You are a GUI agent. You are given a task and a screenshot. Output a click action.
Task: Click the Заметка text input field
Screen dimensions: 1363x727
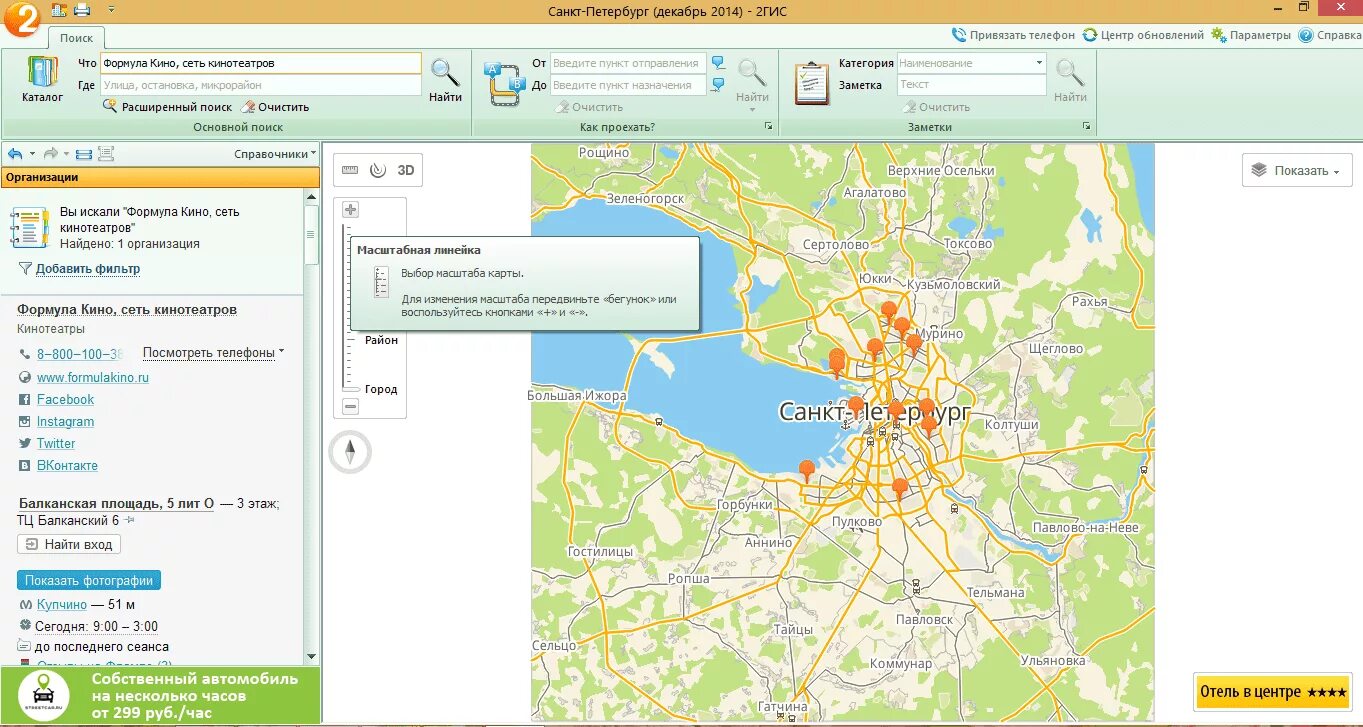tap(971, 85)
